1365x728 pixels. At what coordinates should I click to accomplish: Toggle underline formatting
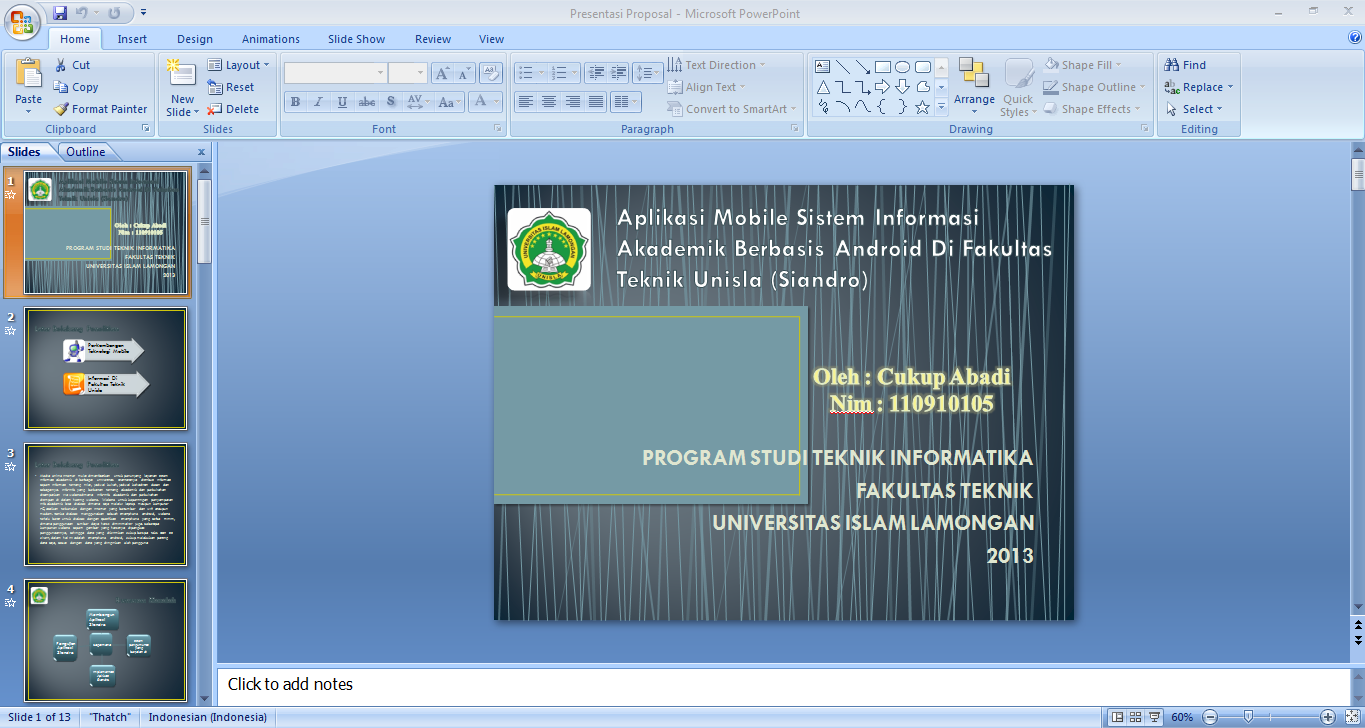tap(342, 102)
